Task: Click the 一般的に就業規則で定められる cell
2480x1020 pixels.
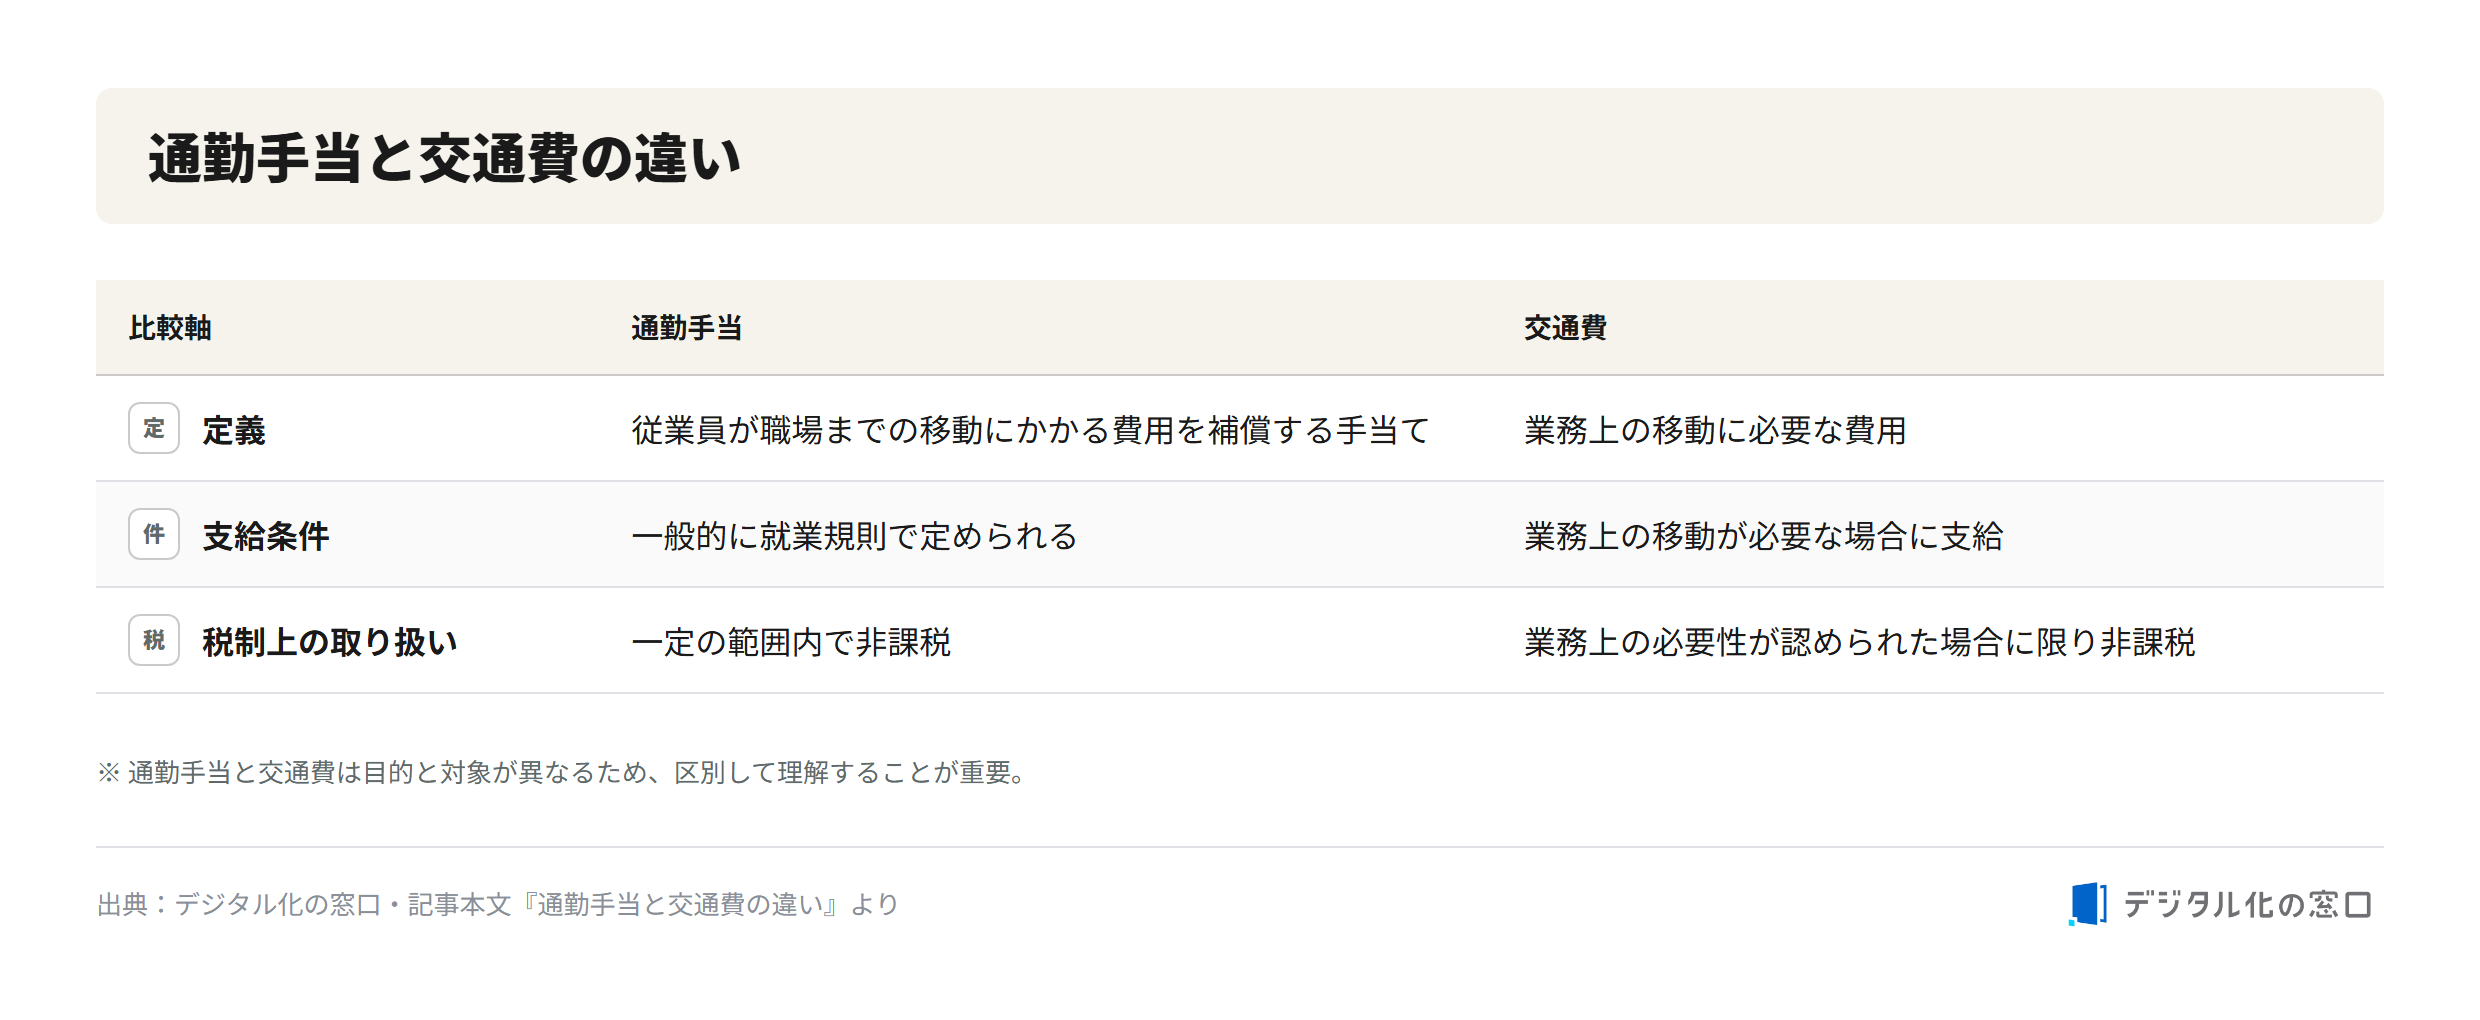Action: click(x=854, y=536)
